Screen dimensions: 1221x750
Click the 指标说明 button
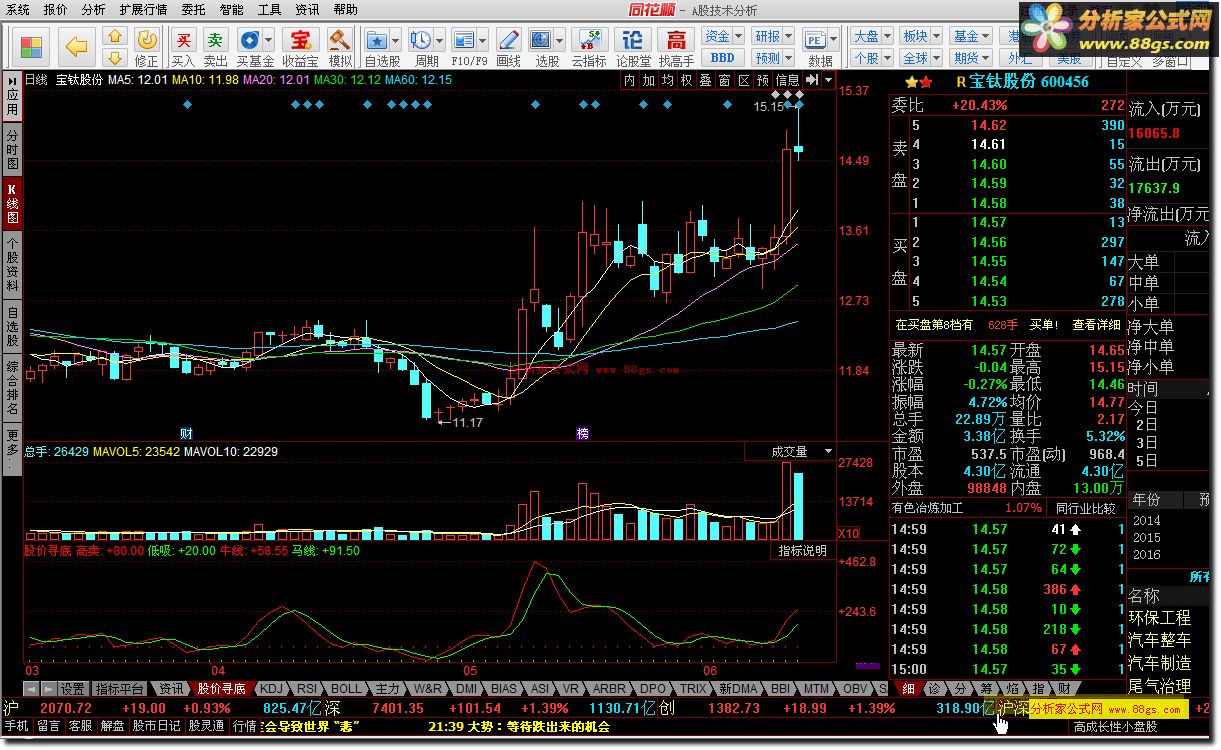(803, 550)
